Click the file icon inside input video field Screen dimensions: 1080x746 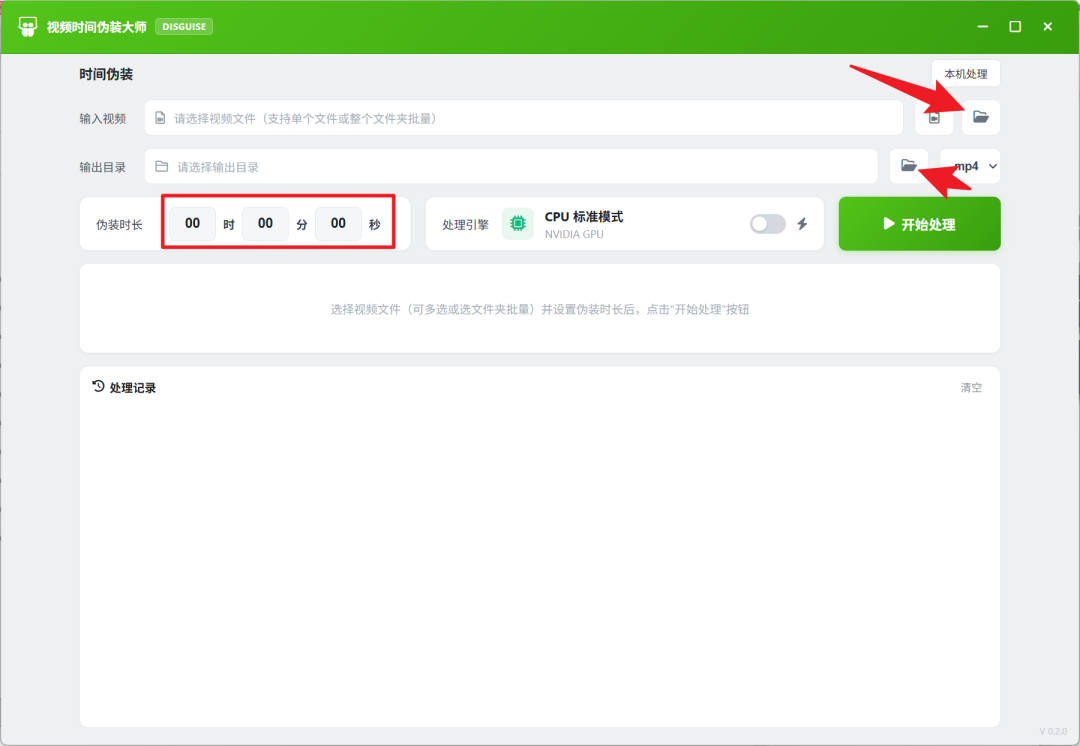pos(160,118)
